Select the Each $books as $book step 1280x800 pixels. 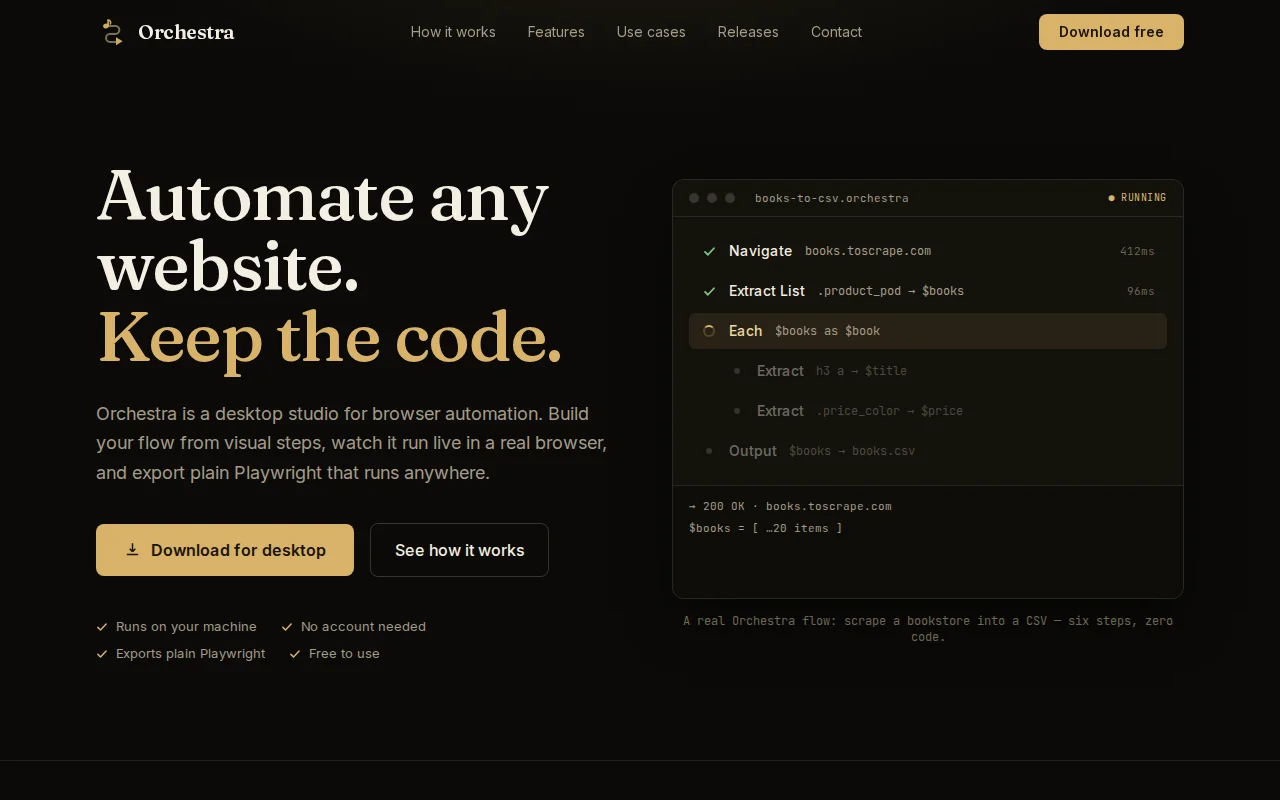pos(928,331)
